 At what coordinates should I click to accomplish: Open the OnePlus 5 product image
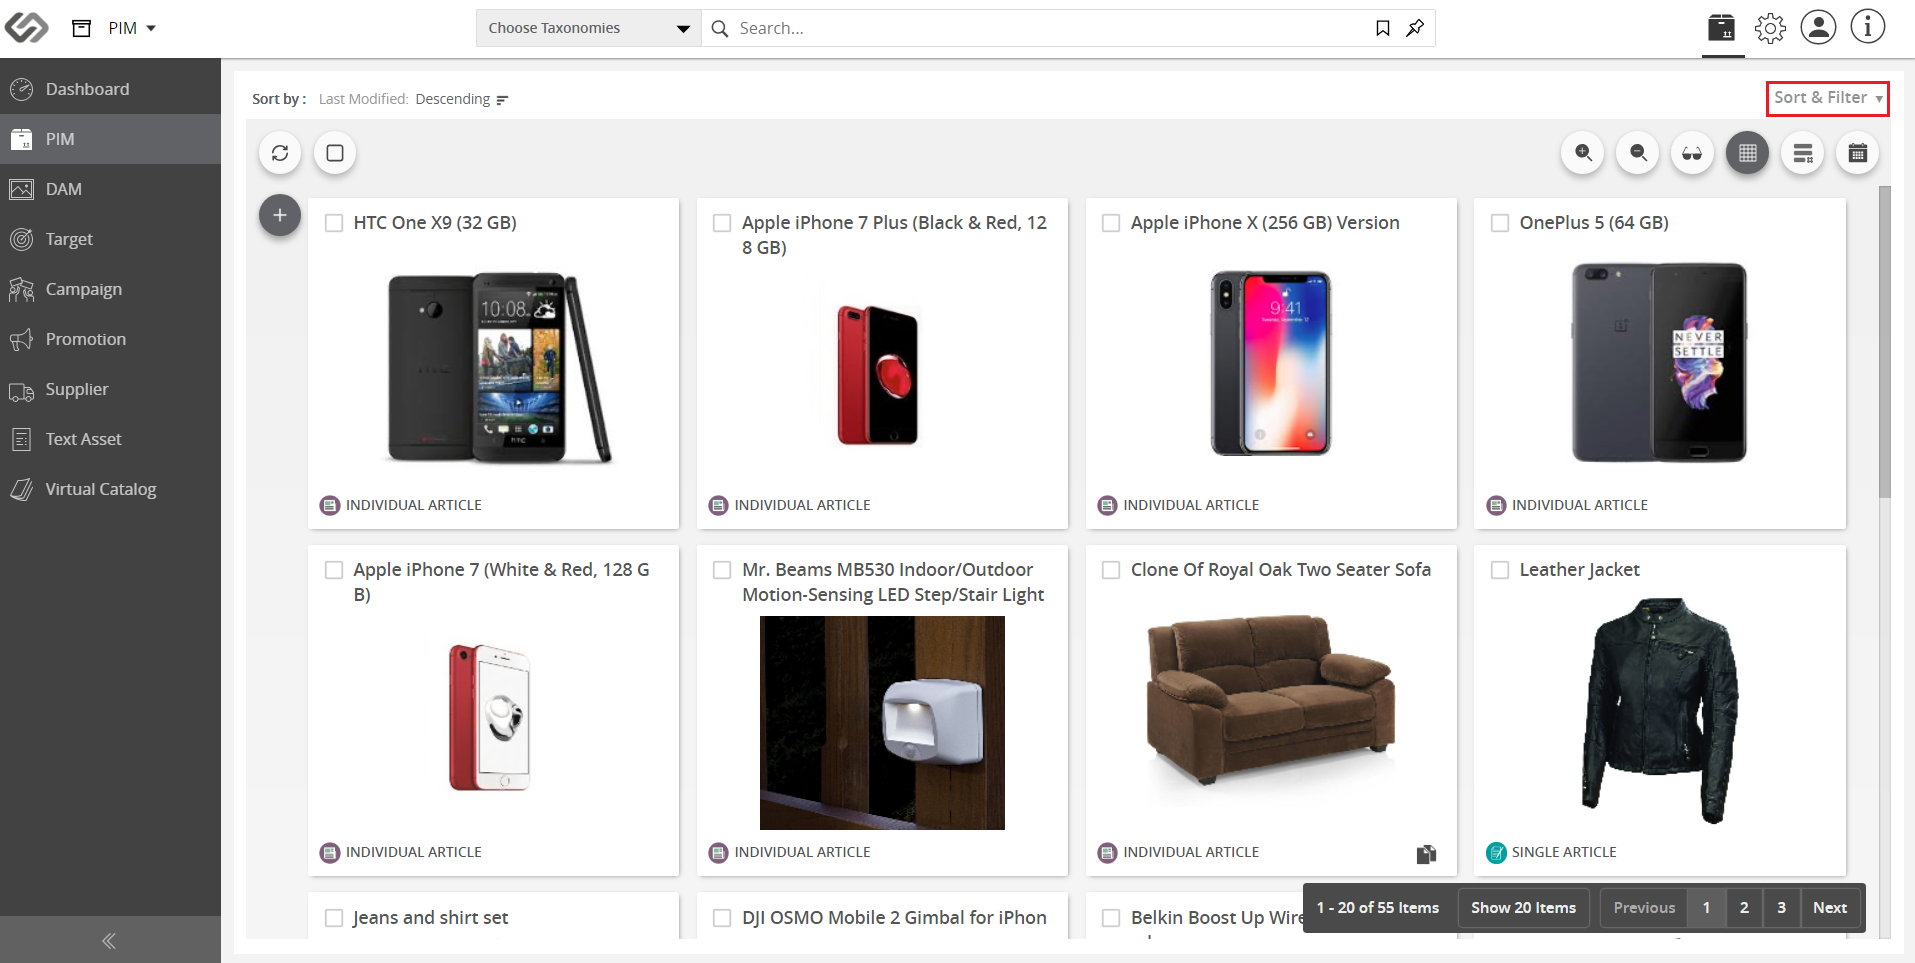pos(1659,362)
